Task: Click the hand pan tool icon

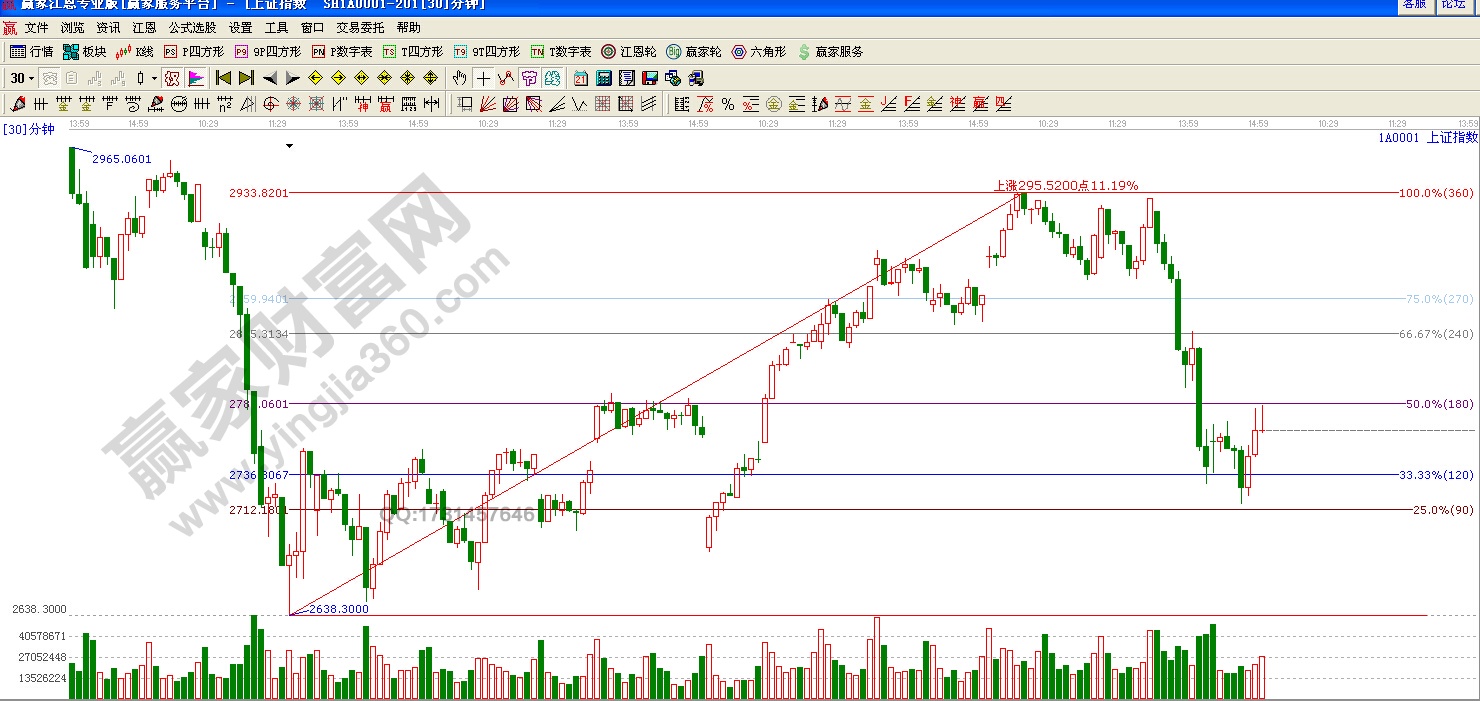Action: [459, 78]
